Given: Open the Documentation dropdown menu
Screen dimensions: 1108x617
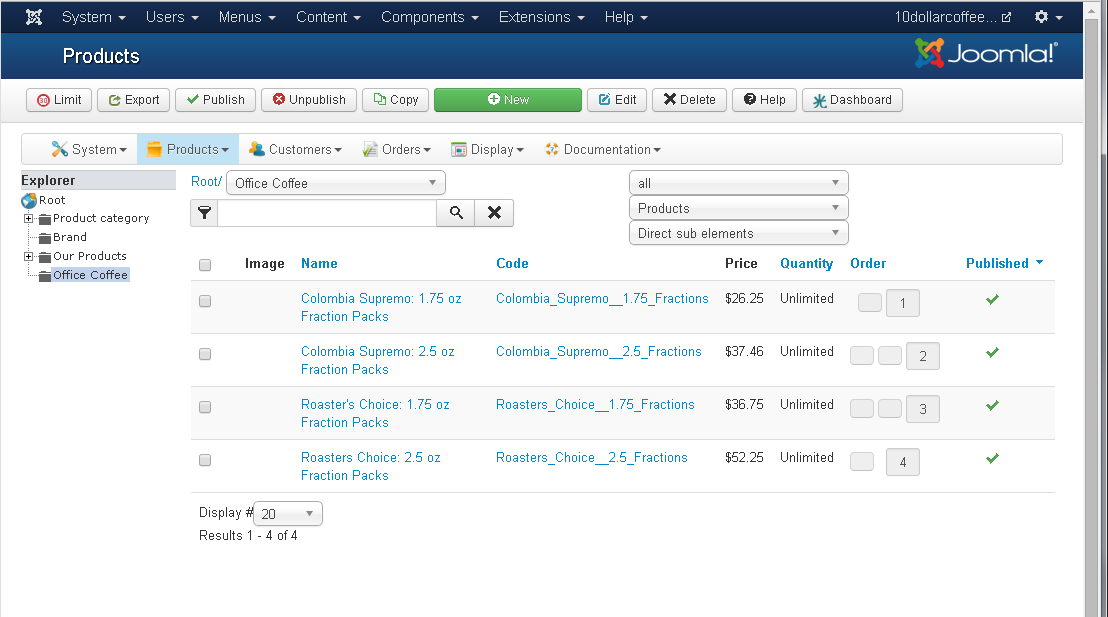Looking at the screenshot, I should (x=603, y=149).
